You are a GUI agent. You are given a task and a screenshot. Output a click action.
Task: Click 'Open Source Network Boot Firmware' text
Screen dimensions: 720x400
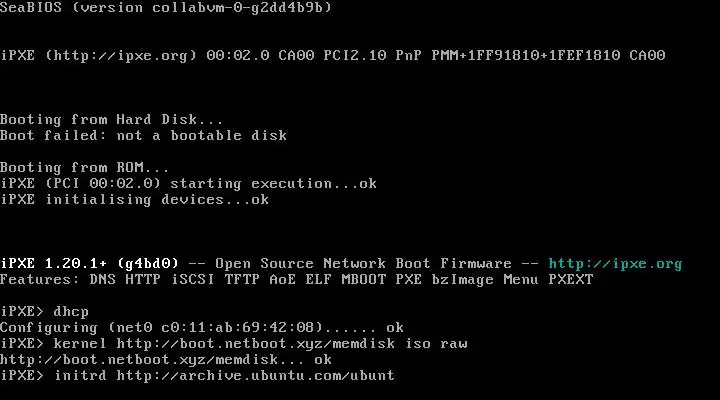[x=363, y=264]
